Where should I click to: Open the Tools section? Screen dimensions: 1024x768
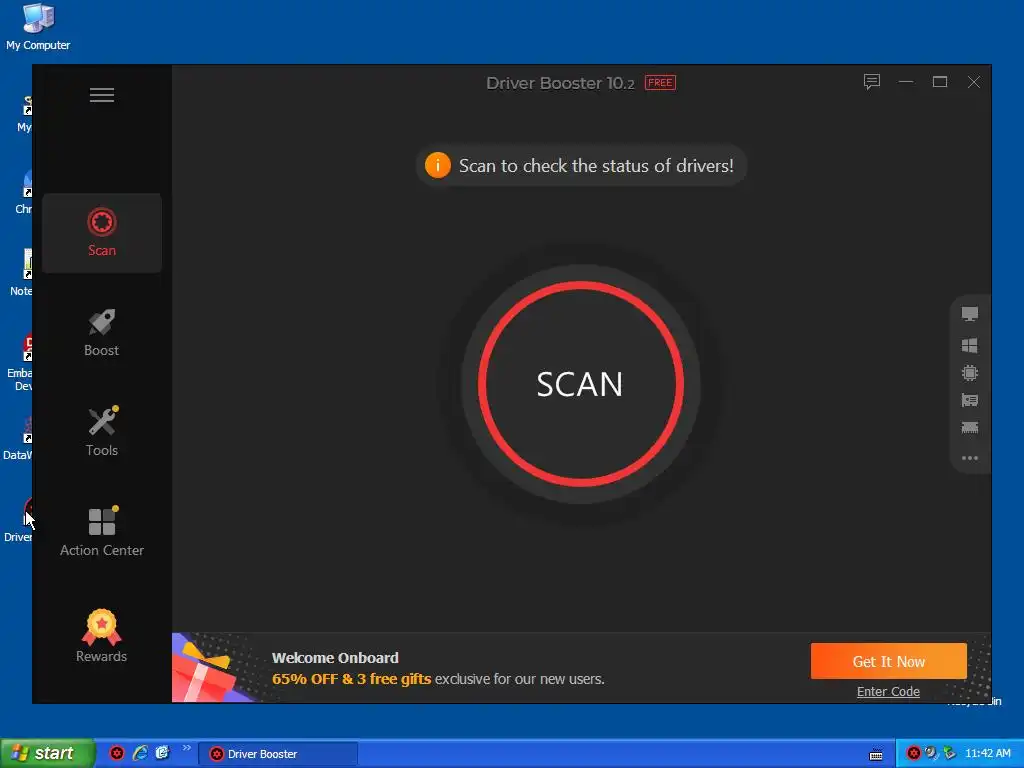[x=102, y=432]
